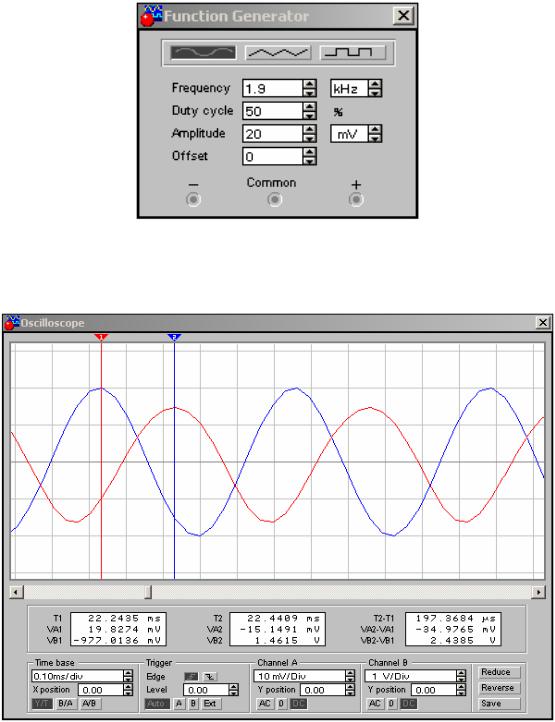555x722 pixels.
Task: Decrease the Frequency value with down arrow
Action: pyautogui.click(x=310, y=93)
